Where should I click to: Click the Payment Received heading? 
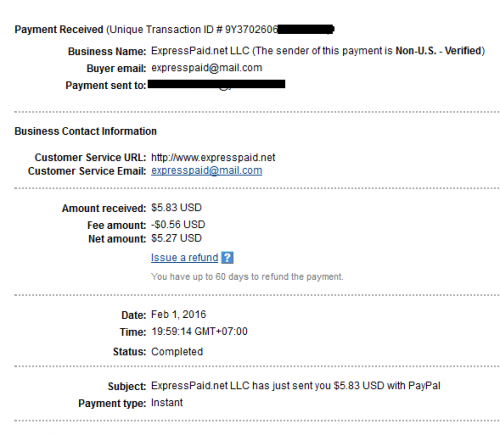pyautogui.click(x=59, y=30)
